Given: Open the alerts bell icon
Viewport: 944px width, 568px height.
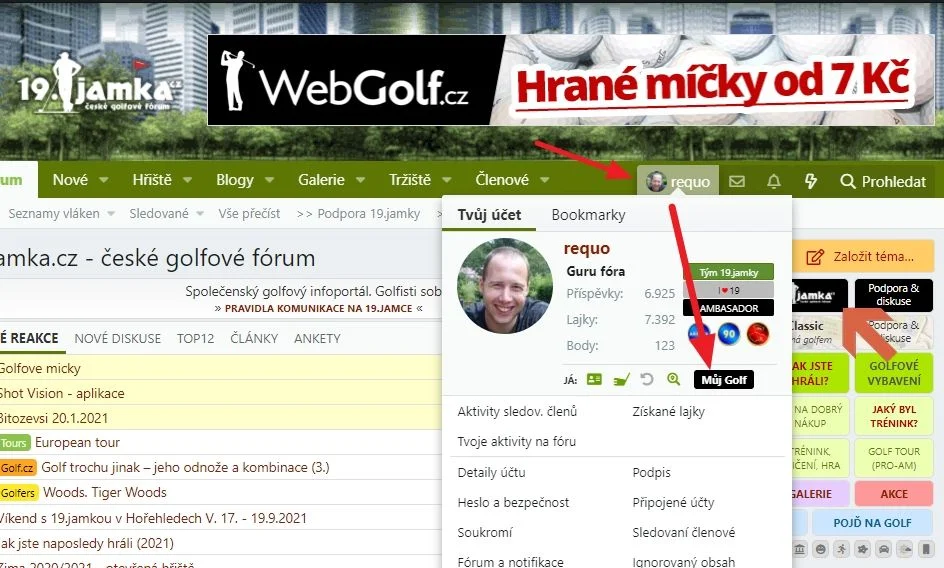Looking at the screenshot, I should point(774,181).
